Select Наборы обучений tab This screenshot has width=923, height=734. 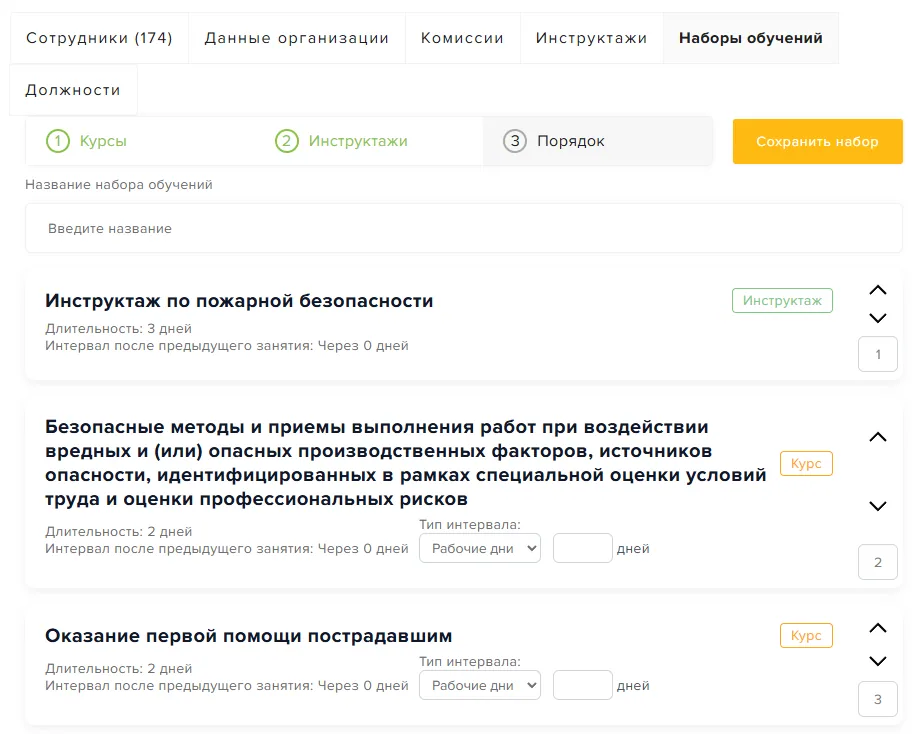coord(751,38)
